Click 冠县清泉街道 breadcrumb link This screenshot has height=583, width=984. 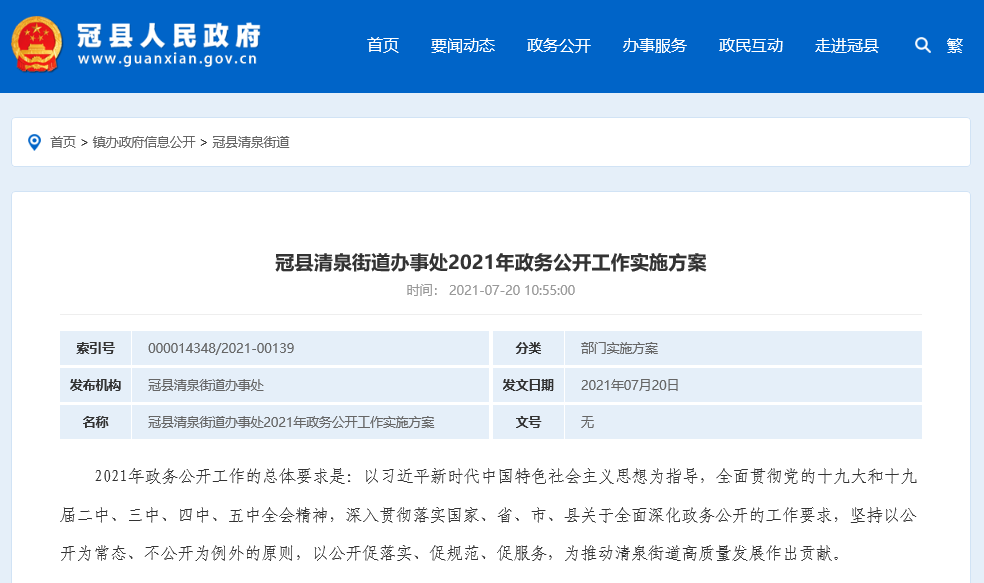coord(250,142)
